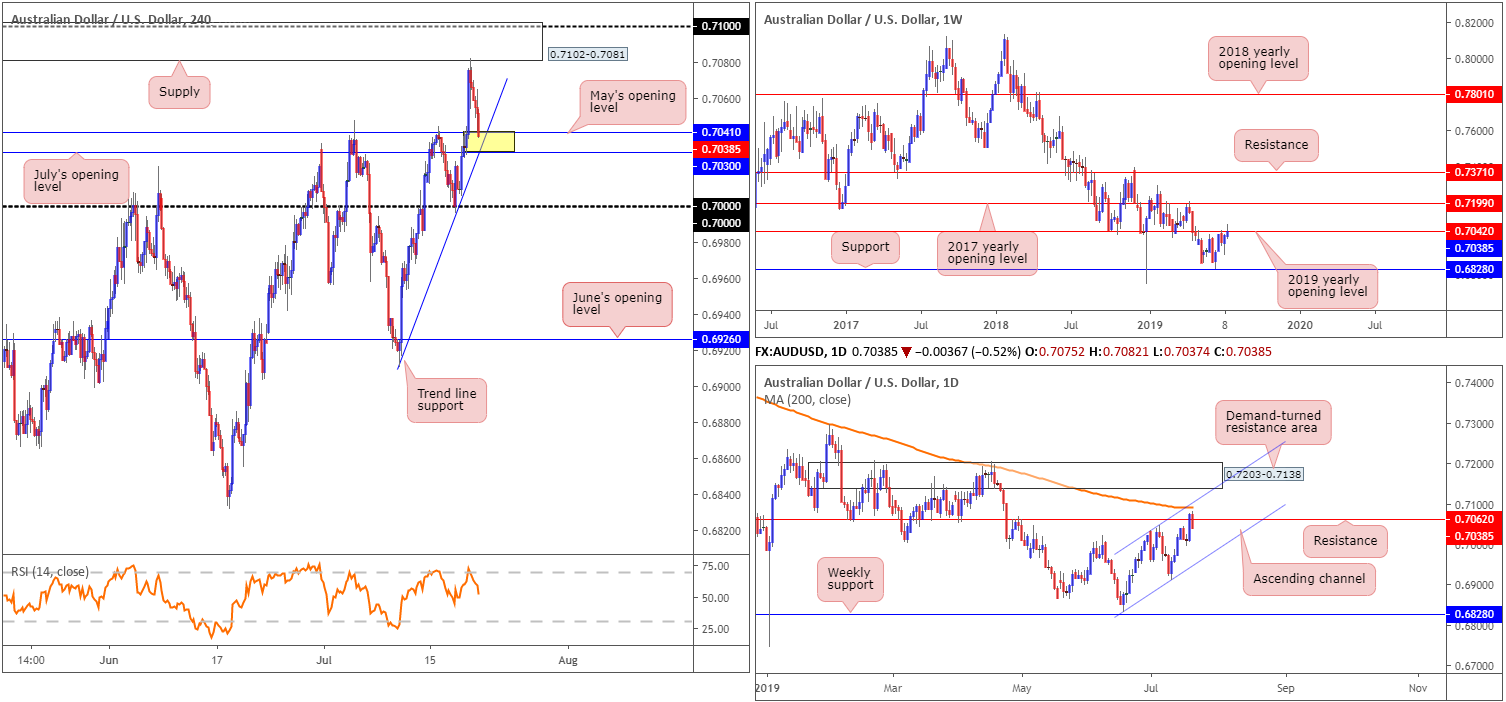Click the red 0.78010 price tag
The width and height of the screenshot is (1506, 702).
(x=1474, y=94)
